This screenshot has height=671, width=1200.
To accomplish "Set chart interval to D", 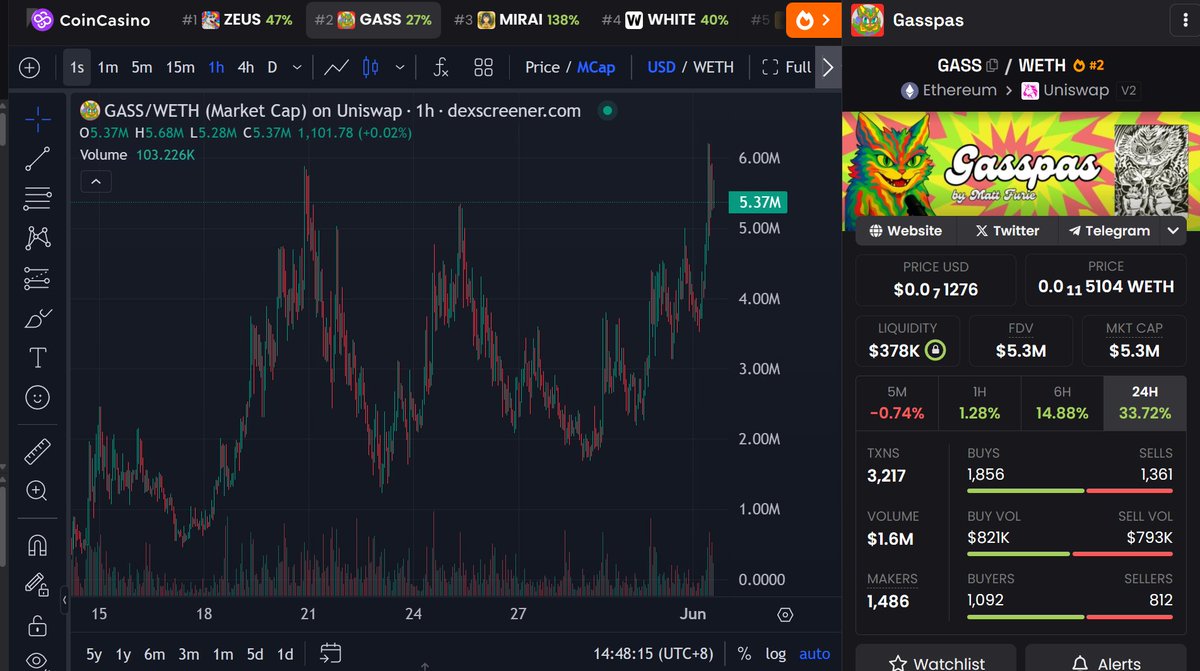I will tap(272, 68).
